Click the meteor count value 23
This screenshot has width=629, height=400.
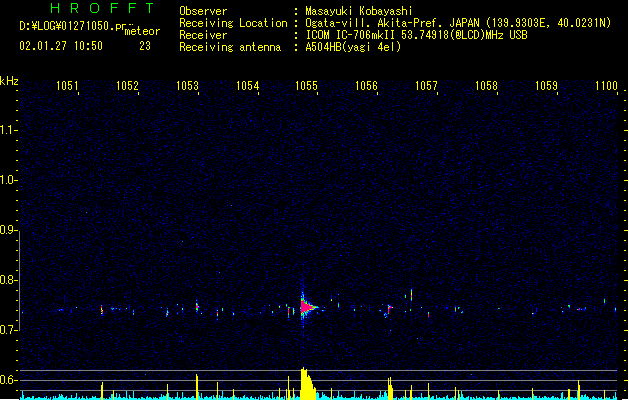coord(145,46)
